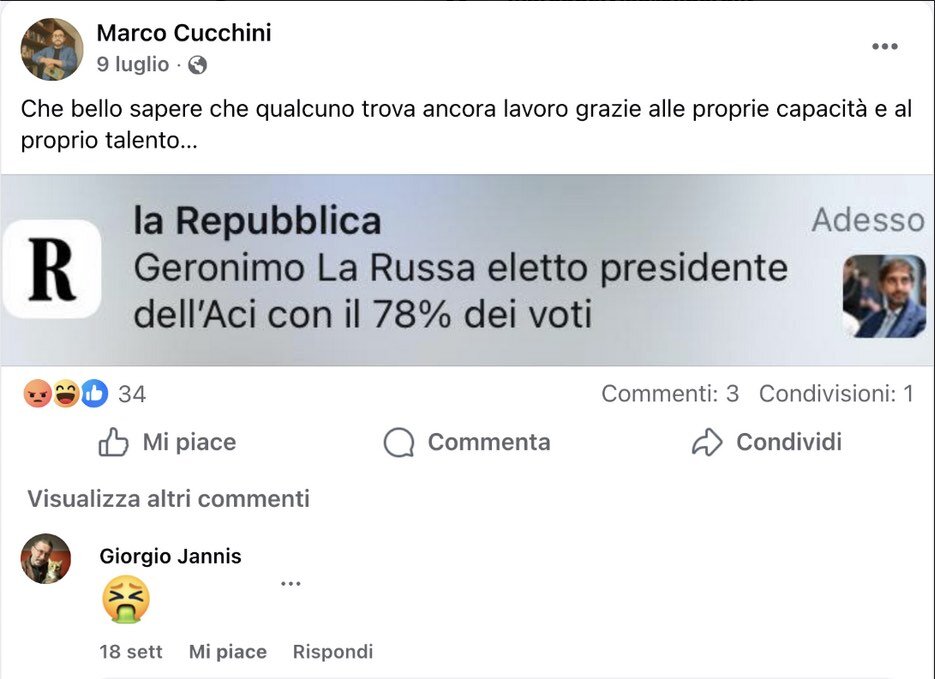Image resolution: width=935 pixels, height=679 pixels.
Task: Open the comment options three-dot menu
Action: (290, 584)
